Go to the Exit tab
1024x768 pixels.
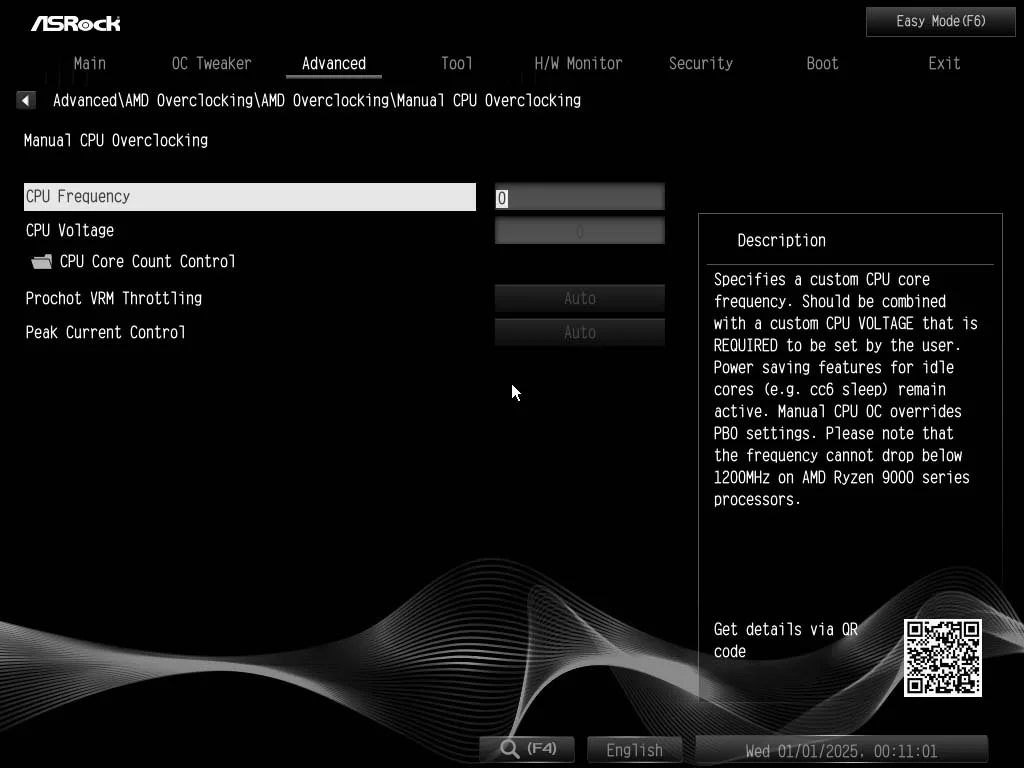point(944,63)
